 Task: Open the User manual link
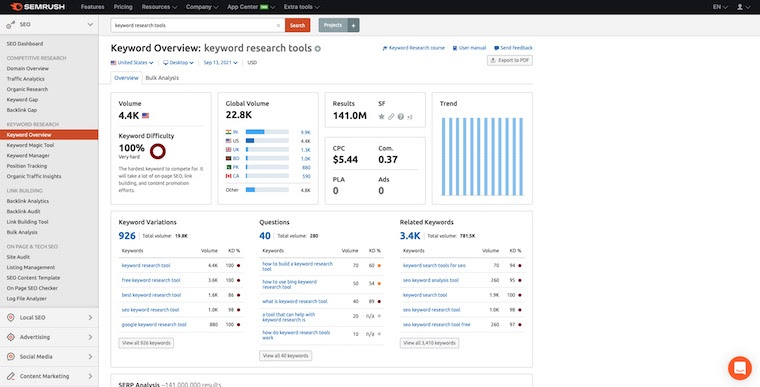[469, 48]
